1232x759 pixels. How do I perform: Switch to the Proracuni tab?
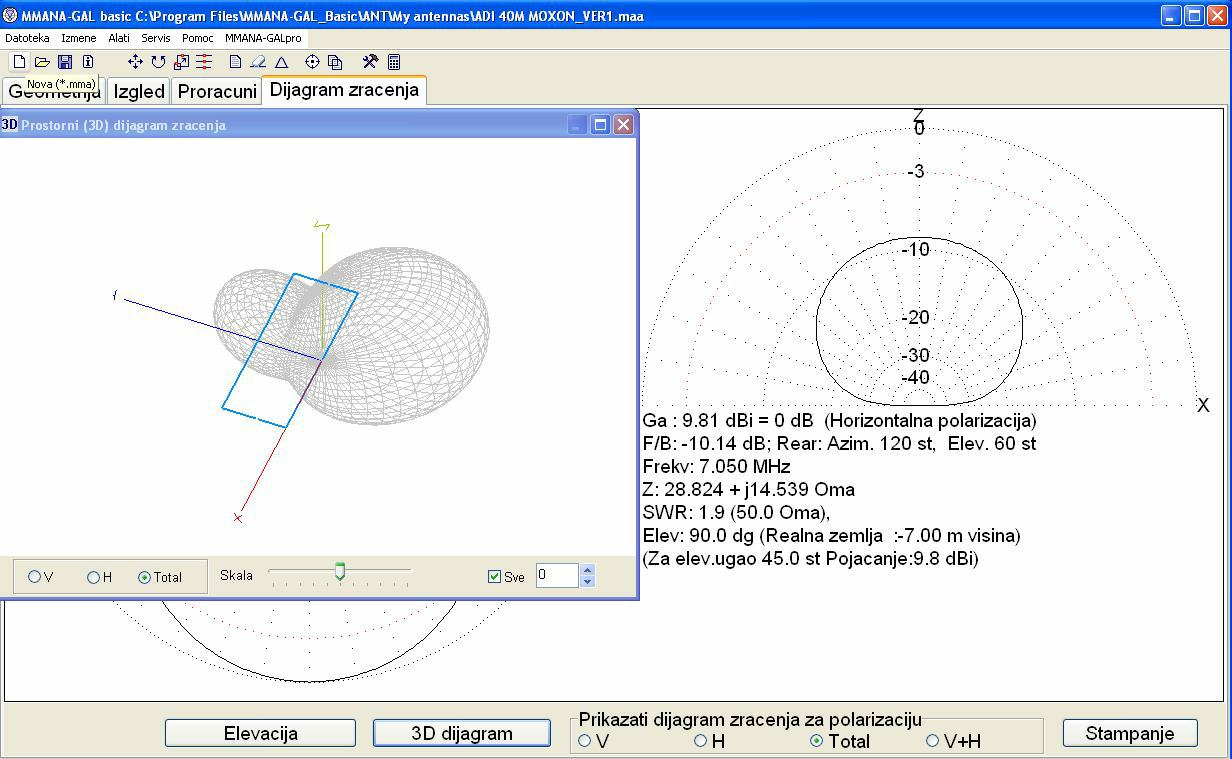point(217,91)
